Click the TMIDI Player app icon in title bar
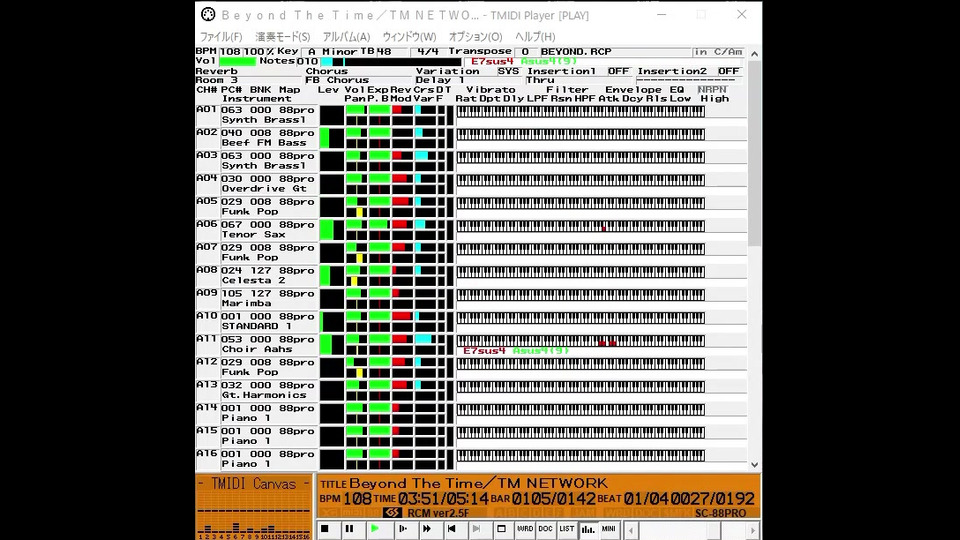Viewport: 960px width, 540px height. click(208, 15)
